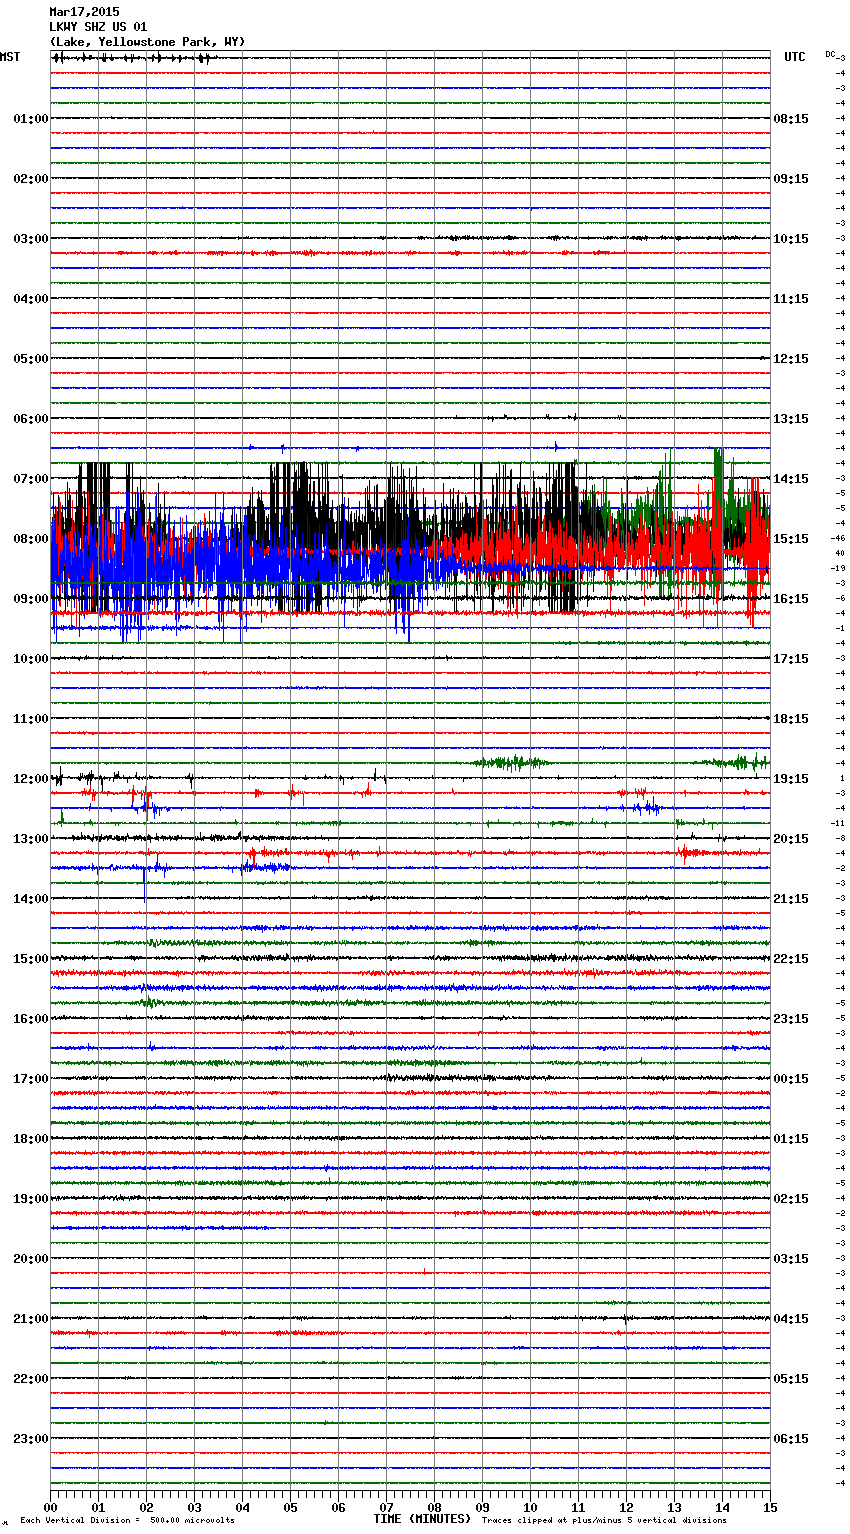Select the 09:00 MST row label
This screenshot has width=850, height=1534.
30,599
